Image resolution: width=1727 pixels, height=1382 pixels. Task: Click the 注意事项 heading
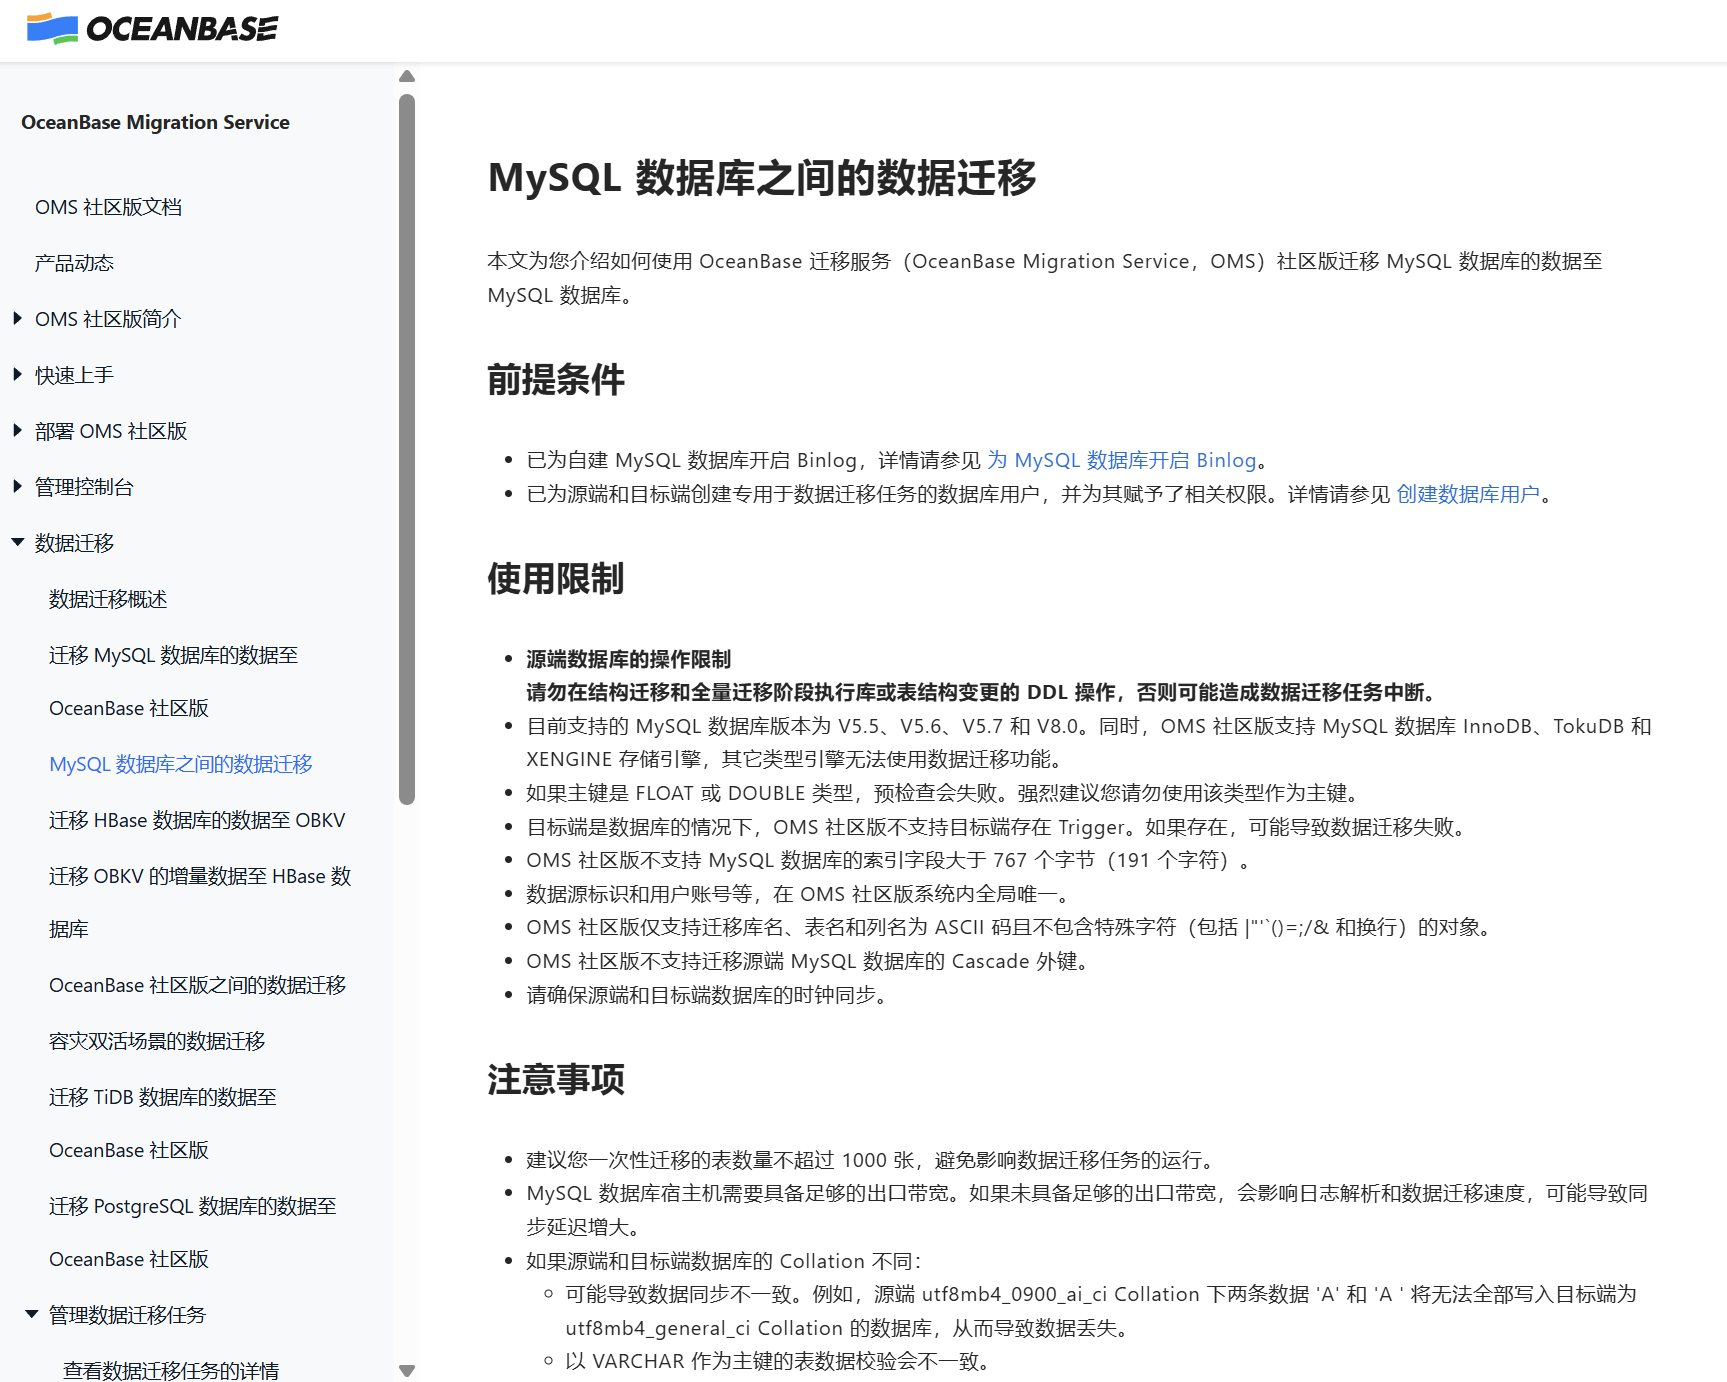pyautogui.click(x=556, y=1080)
